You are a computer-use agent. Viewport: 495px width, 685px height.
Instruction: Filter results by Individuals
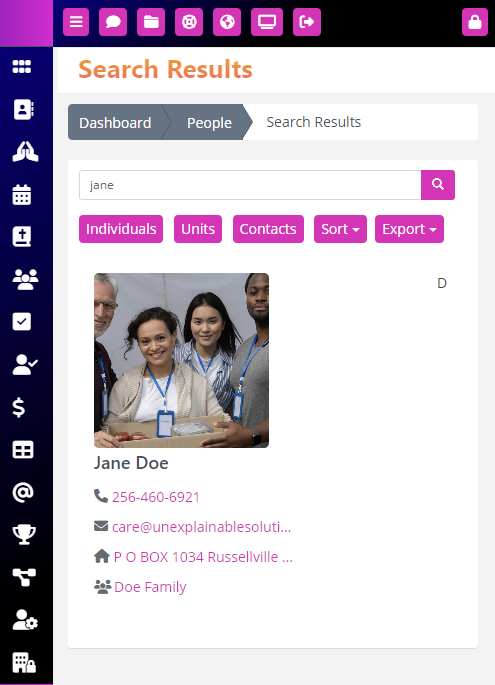click(121, 229)
